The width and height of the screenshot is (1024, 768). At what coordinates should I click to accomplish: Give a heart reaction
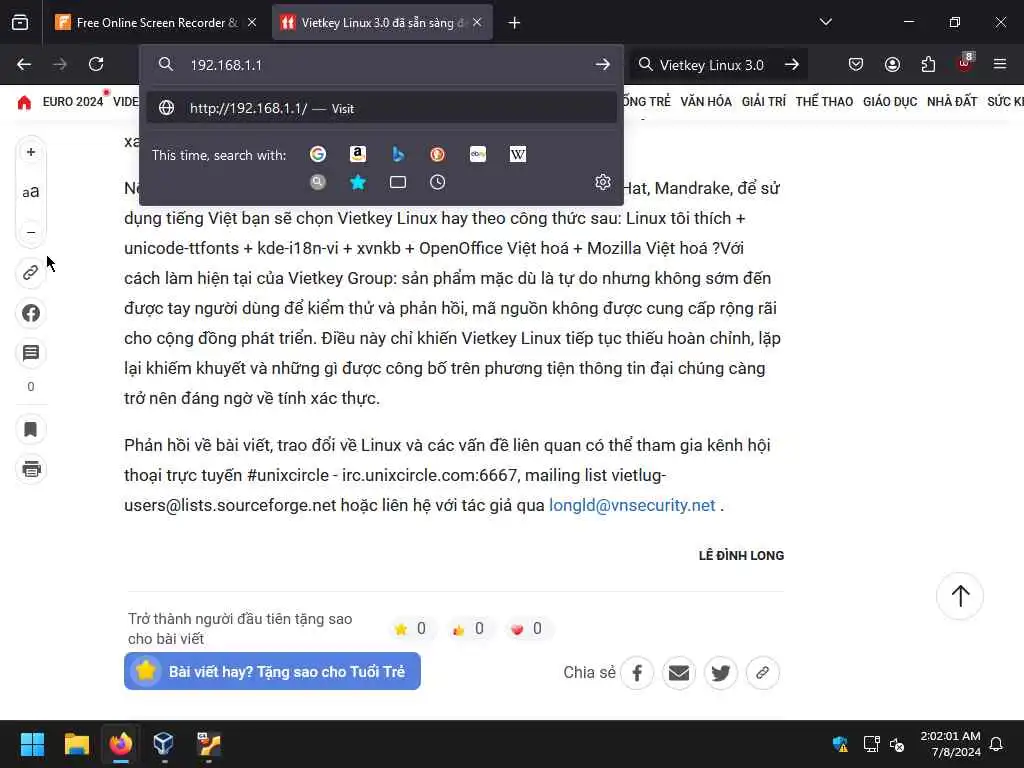pyautogui.click(x=526, y=628)
